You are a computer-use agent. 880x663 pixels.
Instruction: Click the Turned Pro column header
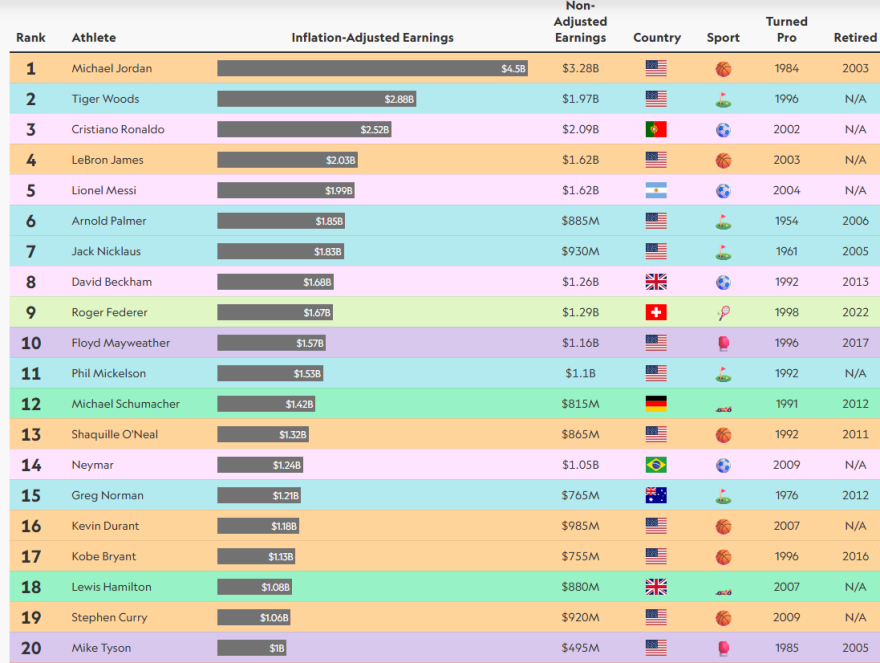[787, 29]
